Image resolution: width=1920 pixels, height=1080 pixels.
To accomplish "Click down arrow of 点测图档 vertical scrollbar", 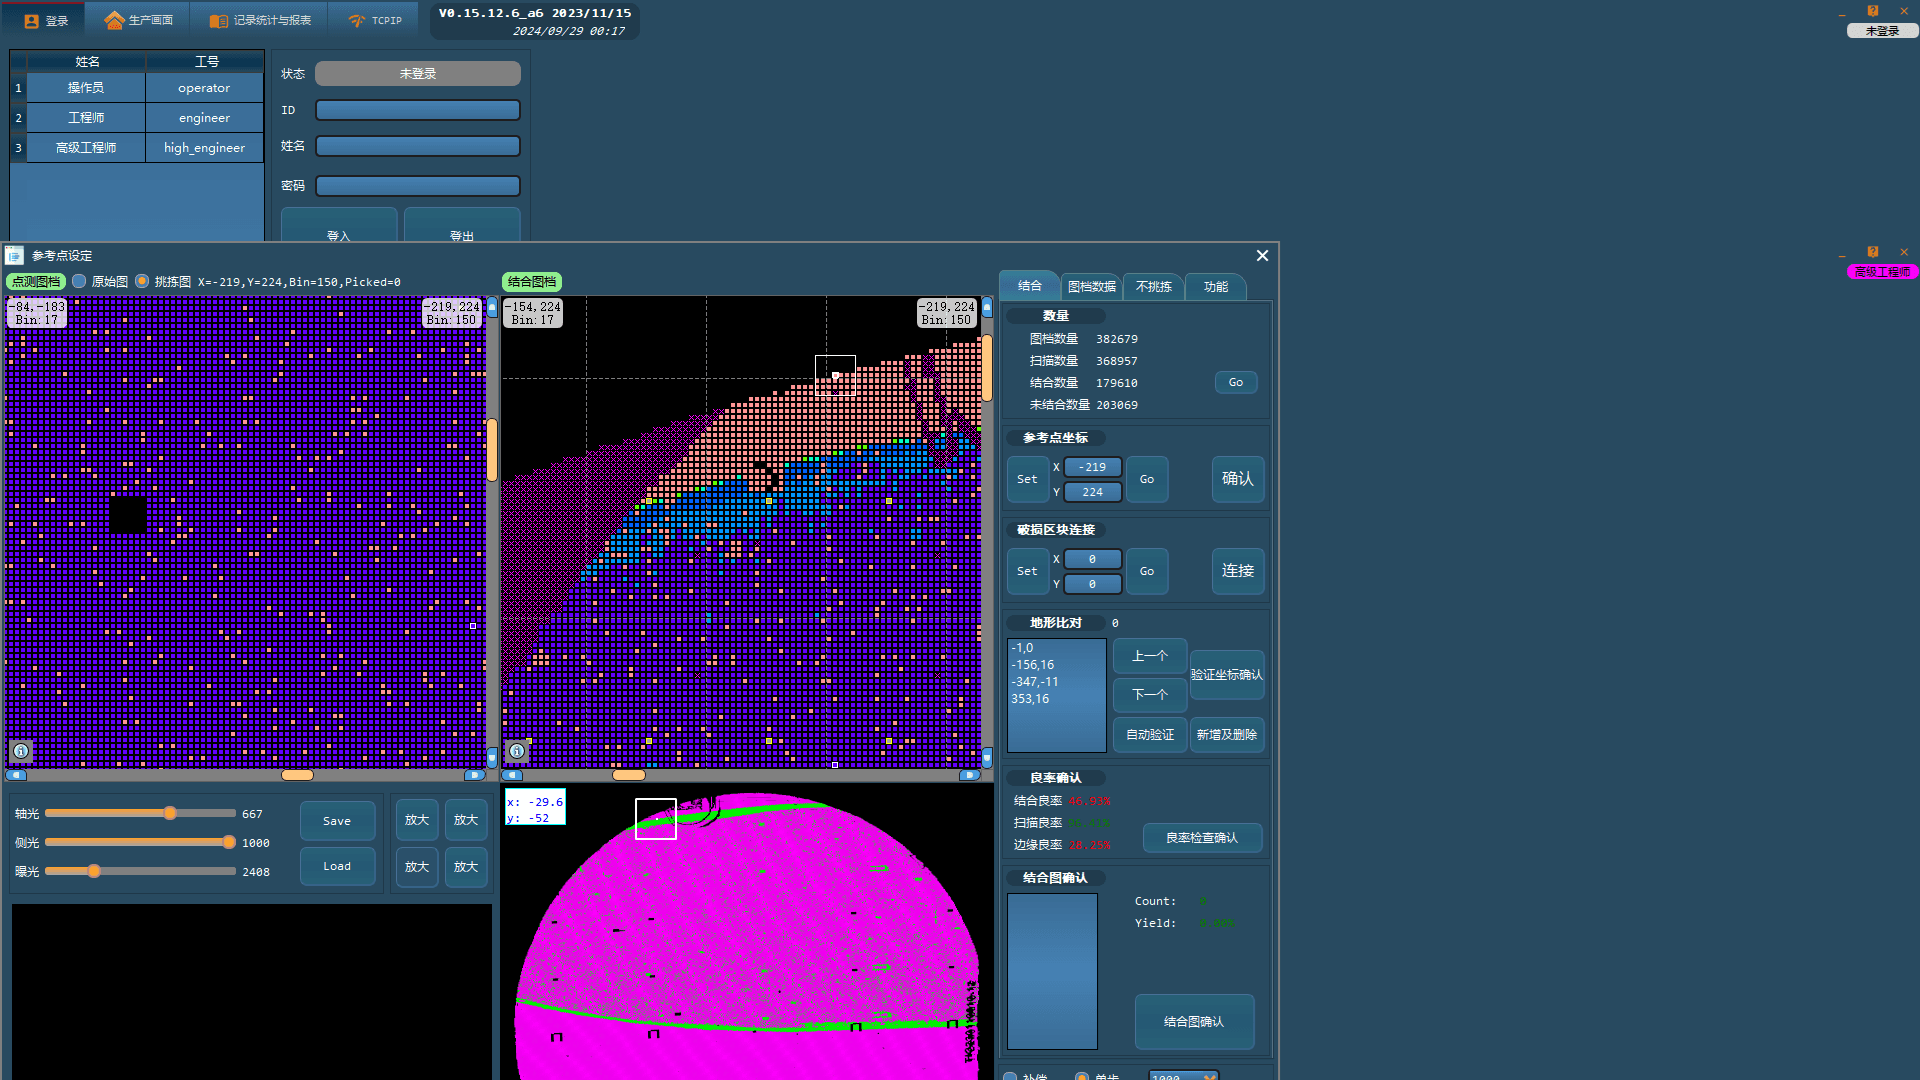I will coord(492,756).
